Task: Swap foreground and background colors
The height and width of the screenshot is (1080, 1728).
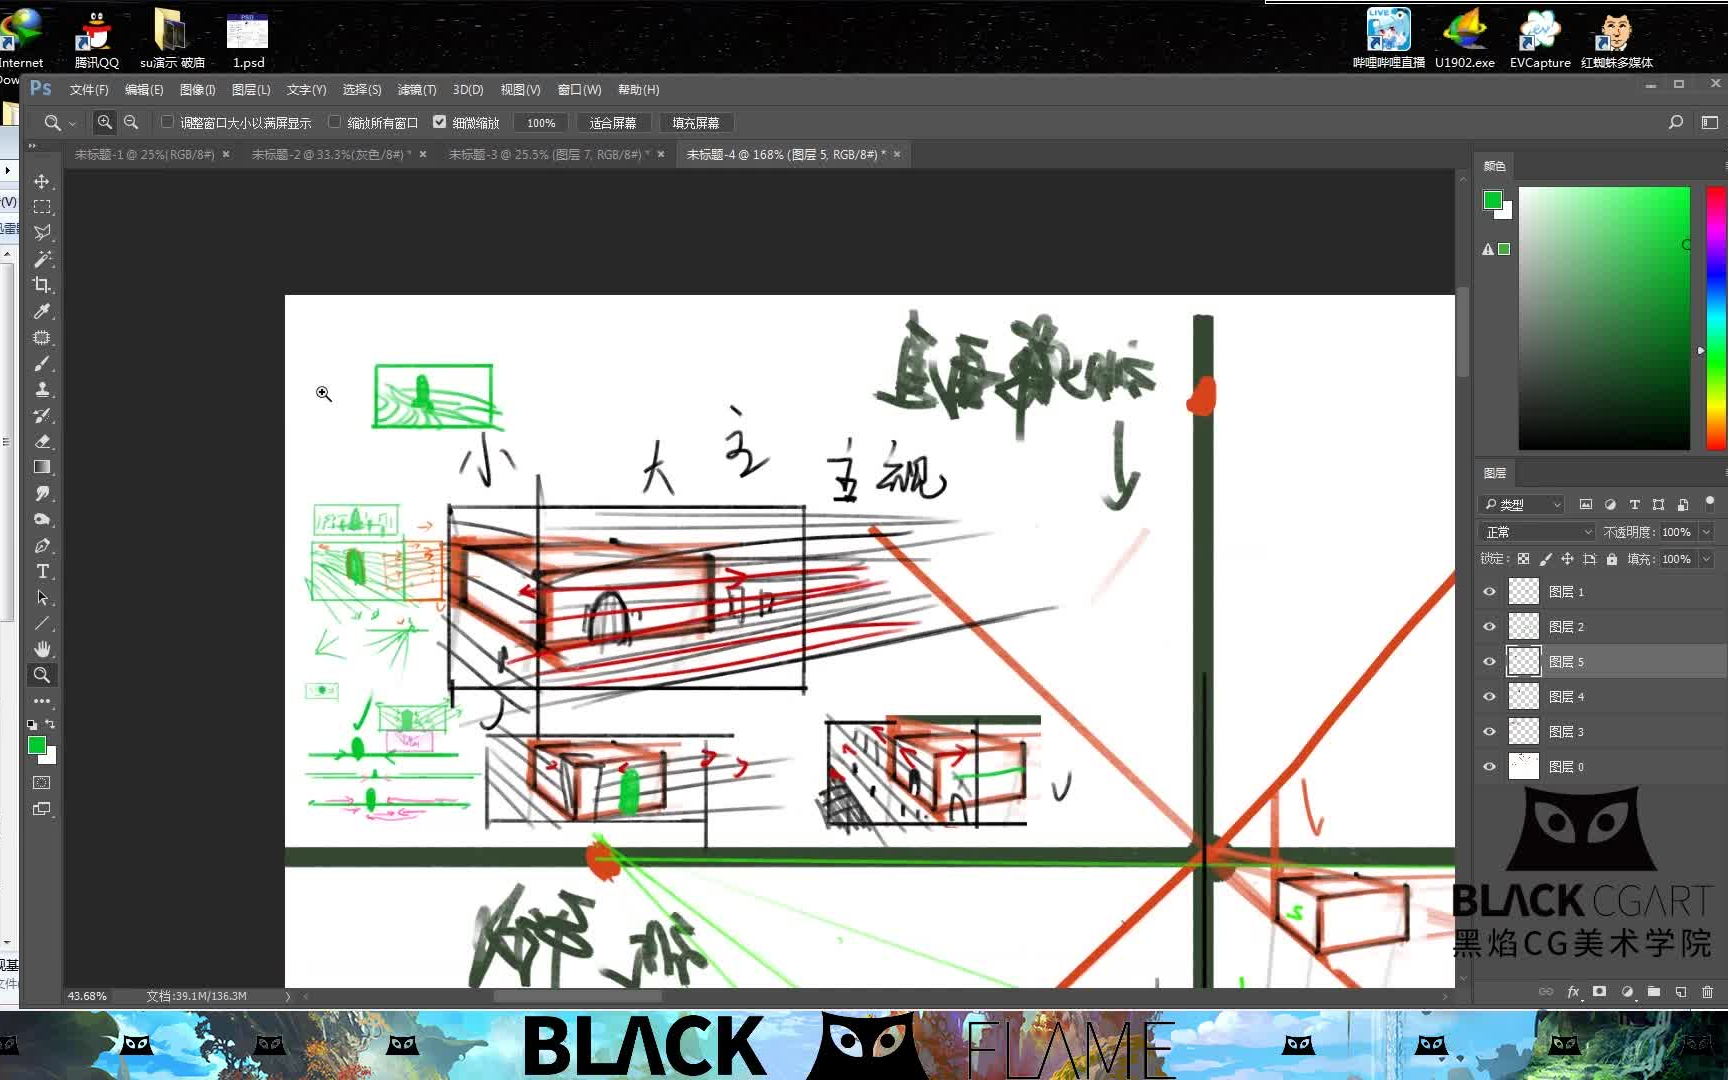Action: tap(50, 724)
